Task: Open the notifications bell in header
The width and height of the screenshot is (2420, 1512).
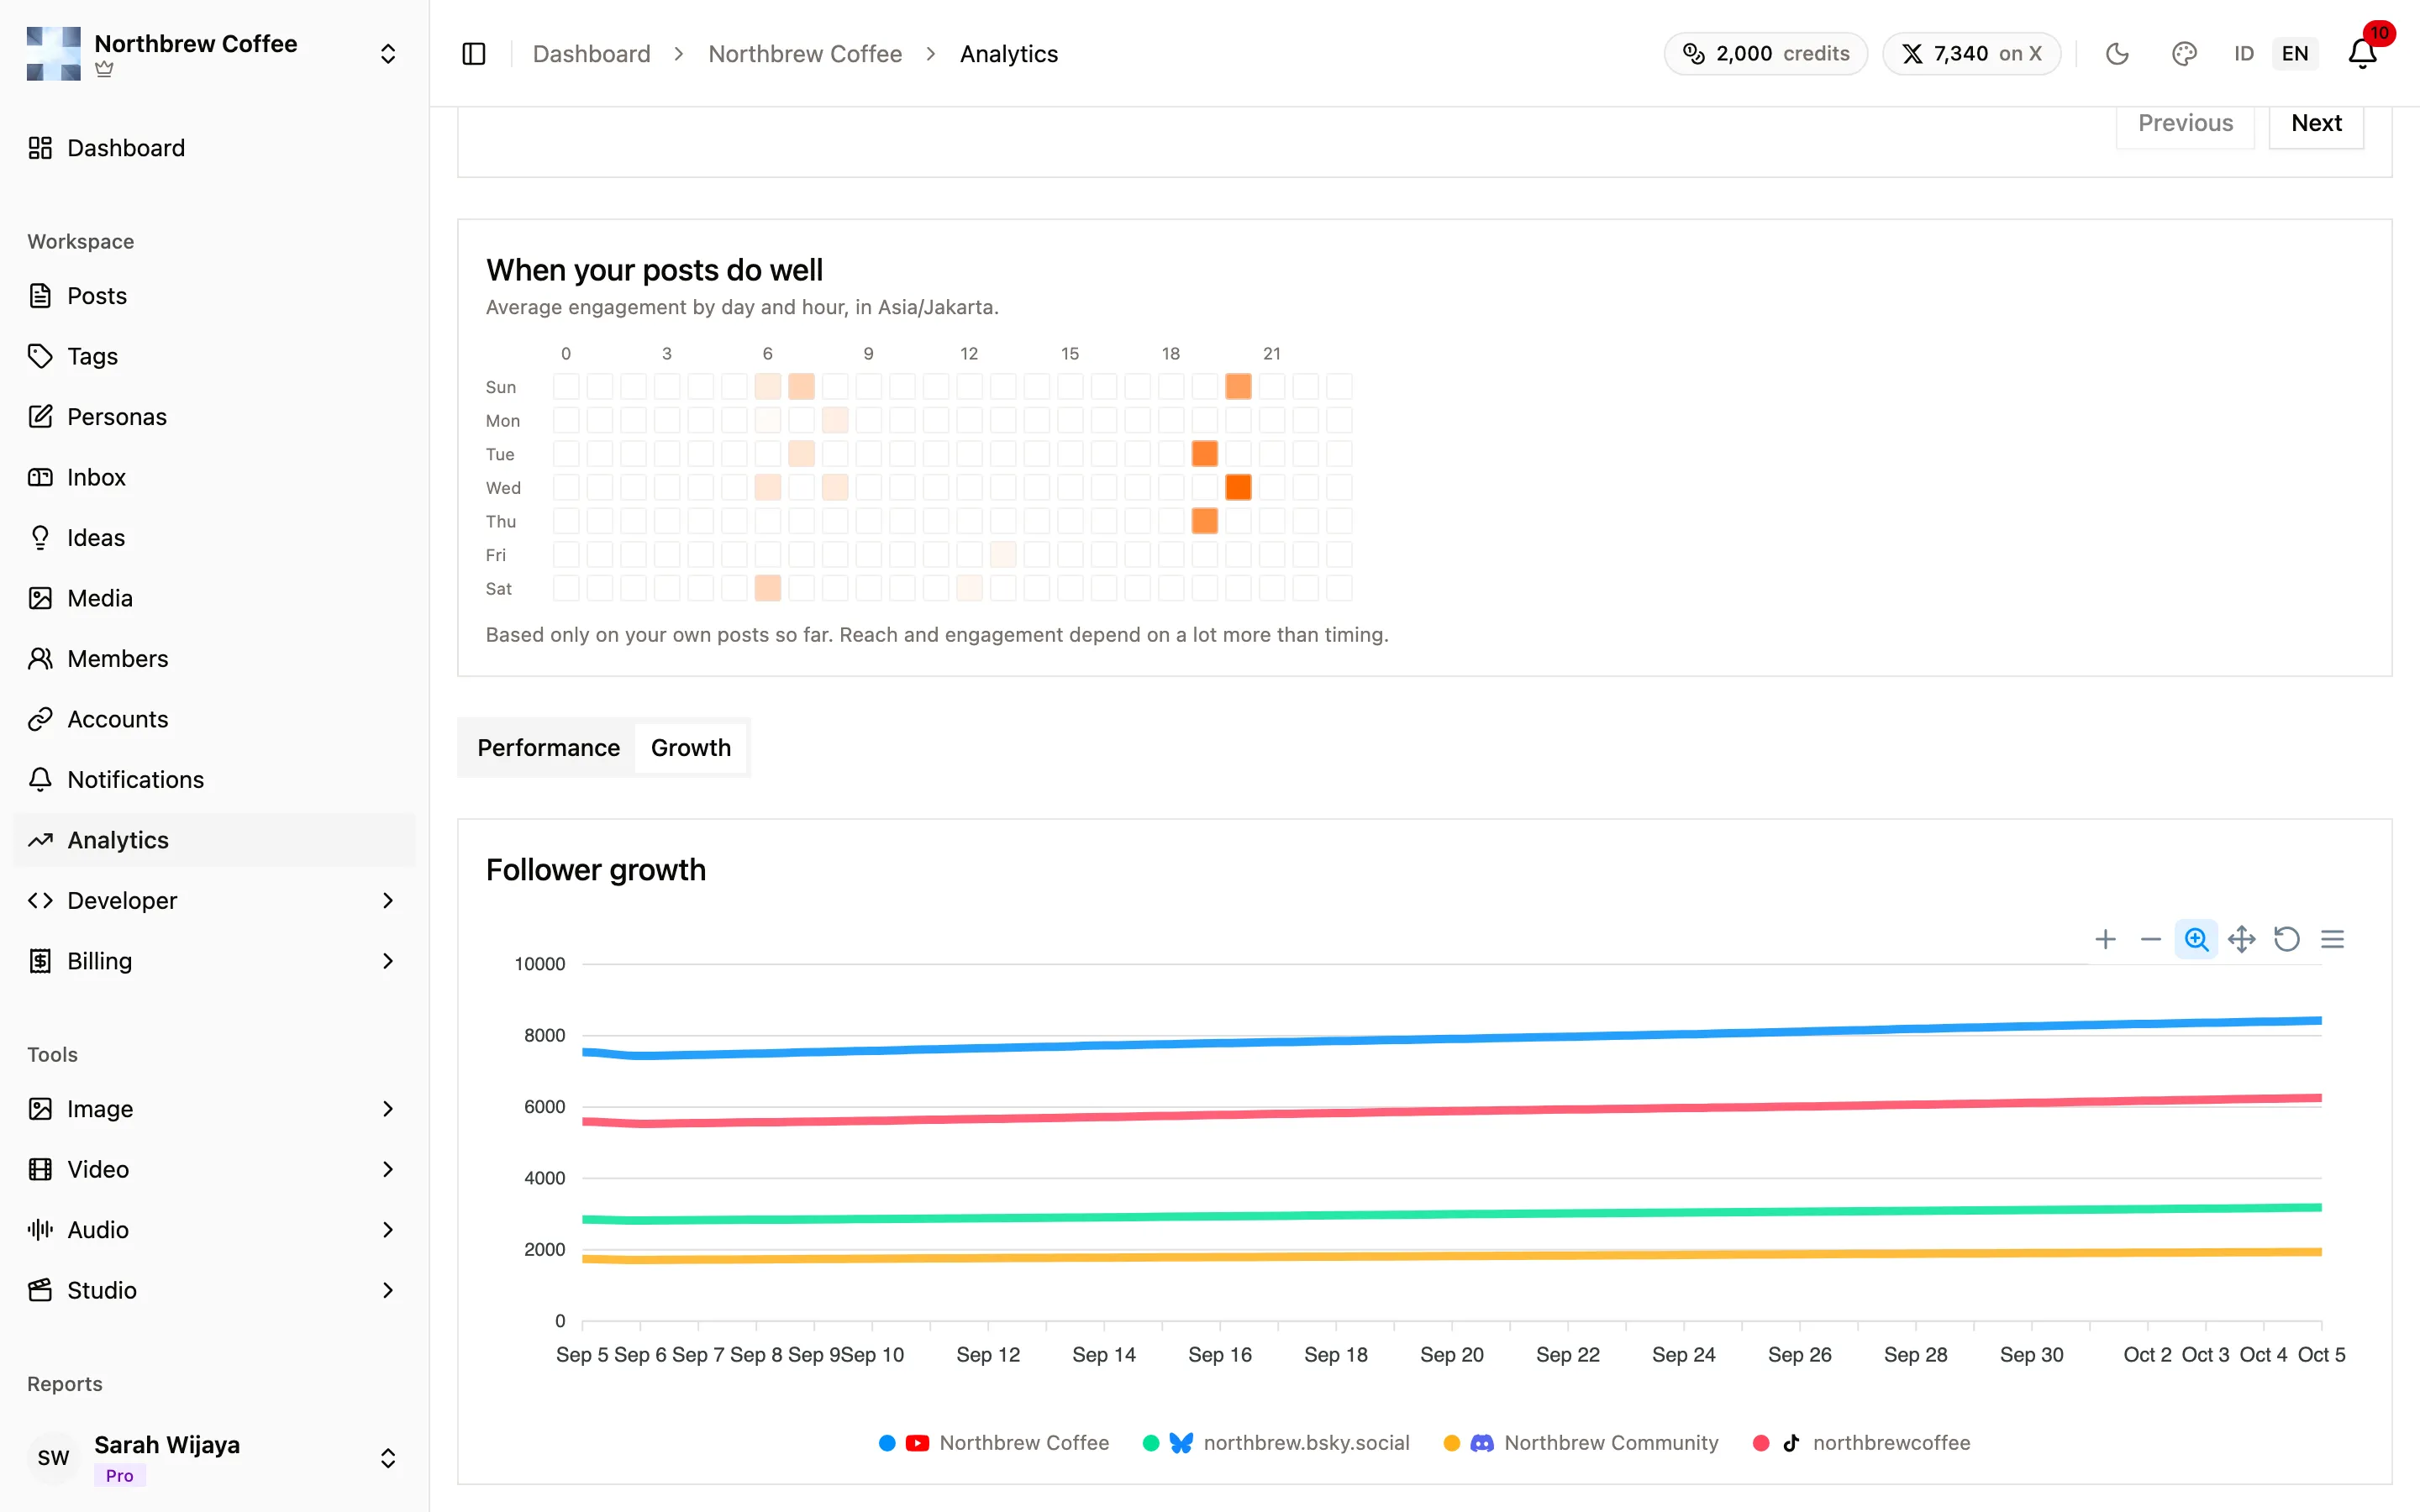Action: [2362, 53]
